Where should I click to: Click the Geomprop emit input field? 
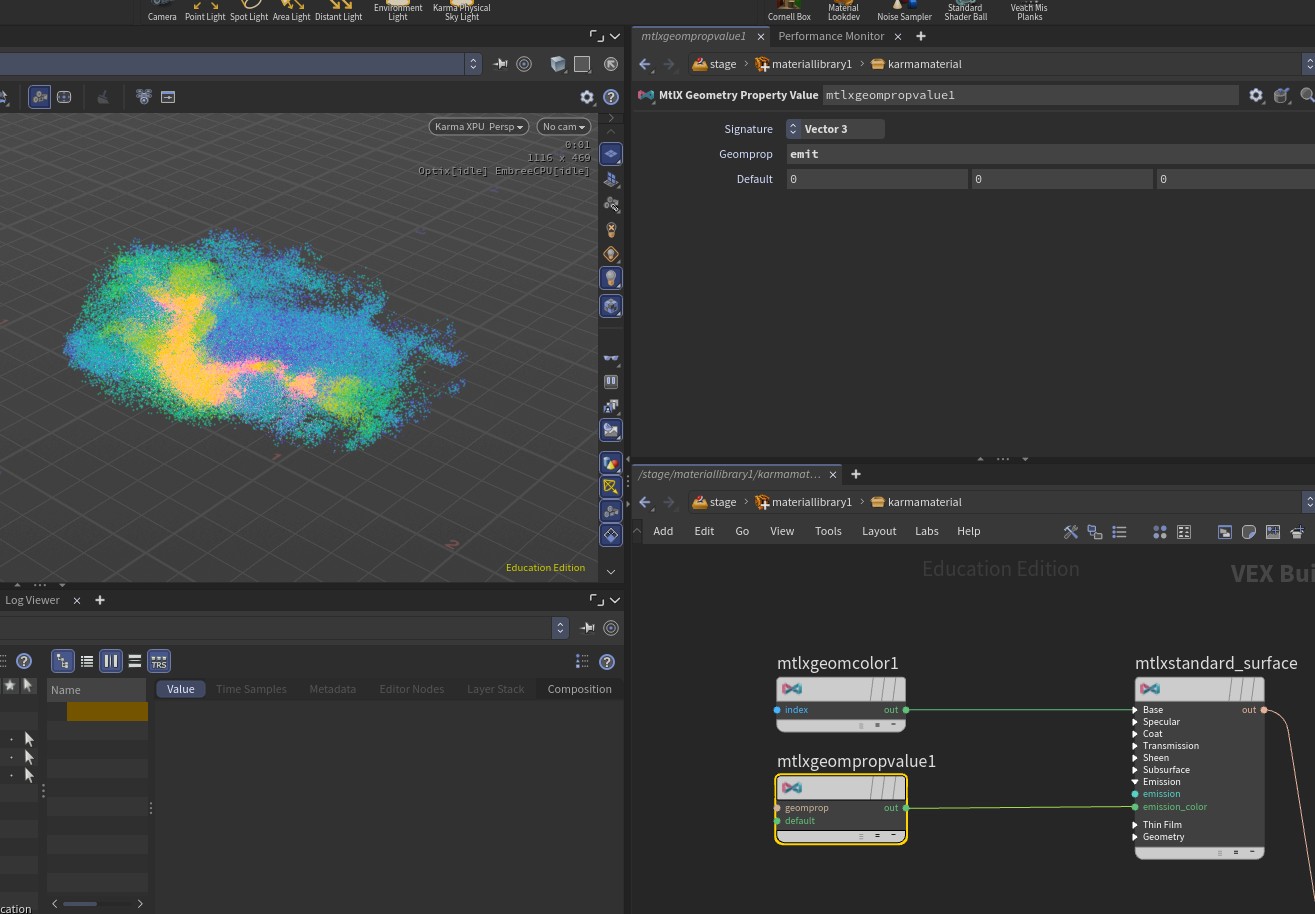[1050, 154]
